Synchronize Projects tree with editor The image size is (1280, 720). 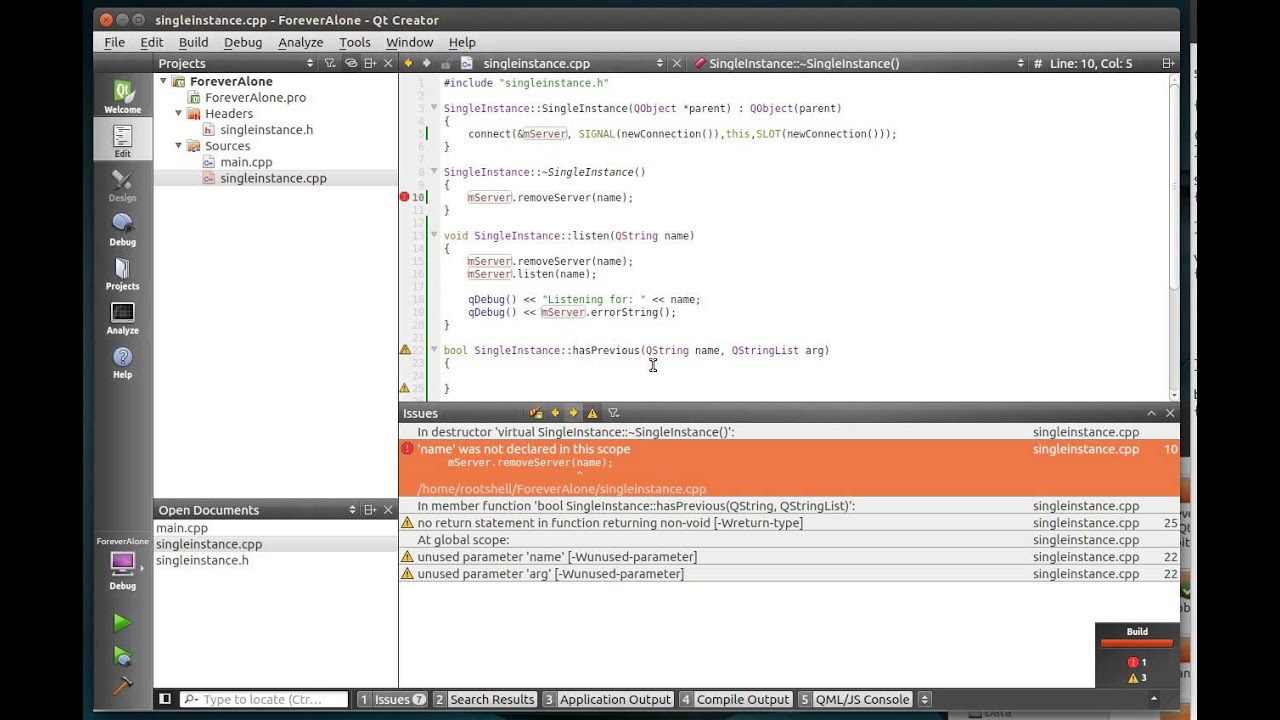pos(351,63)
